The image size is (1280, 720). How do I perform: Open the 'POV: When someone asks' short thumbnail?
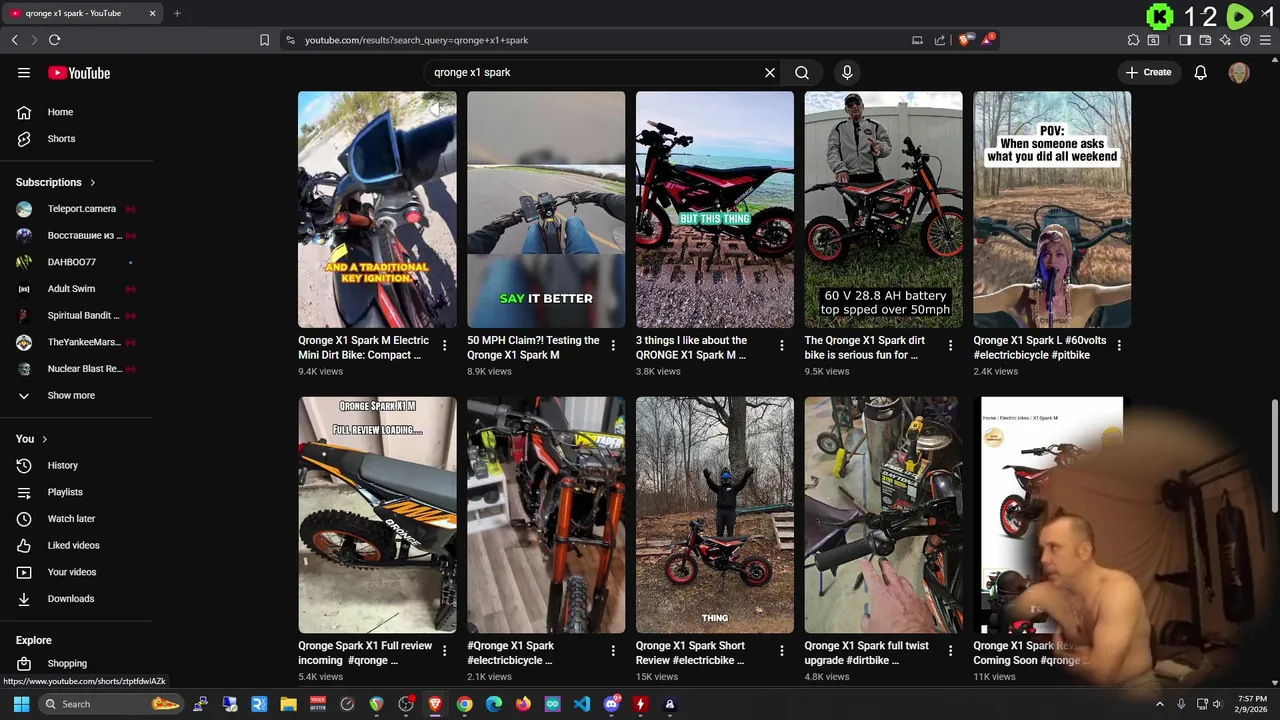coord(1052,210)
